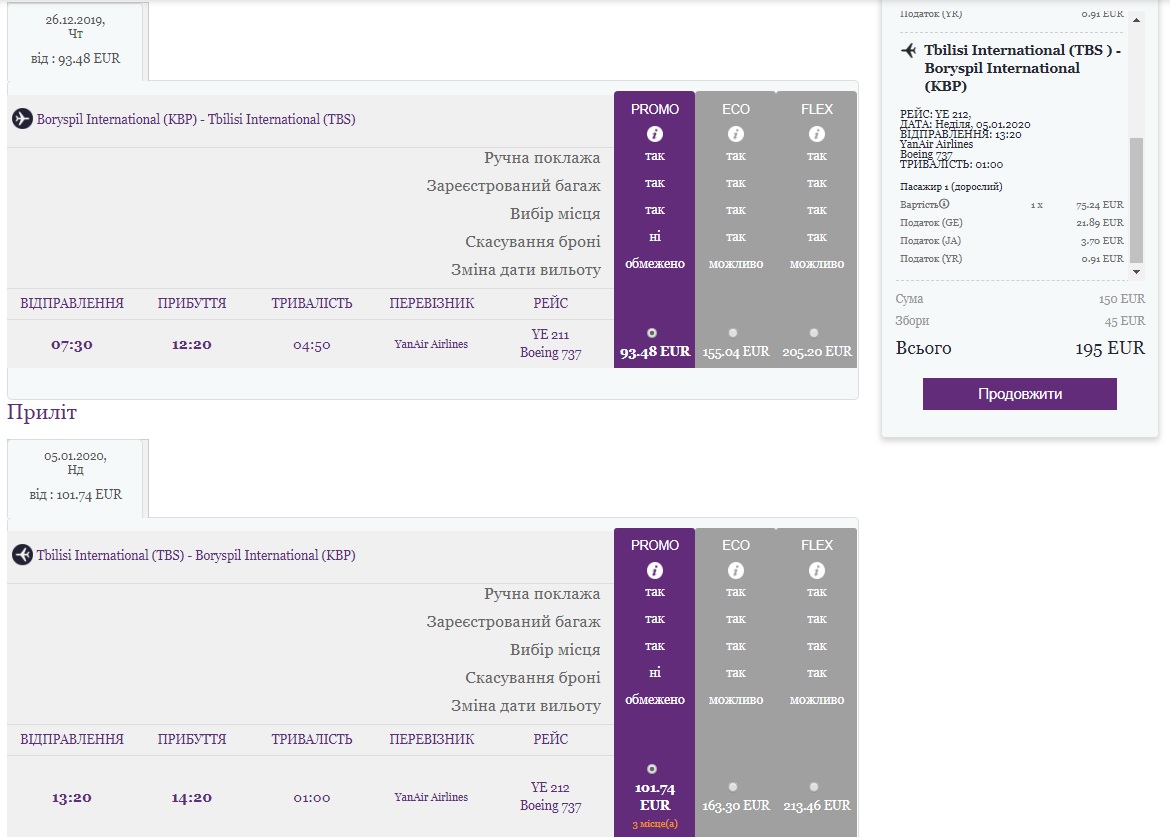This screenshot has width=1170, height=837.
Task: Open the 26.12.2019 departure date tab
Action: click(x=77, y=40)
